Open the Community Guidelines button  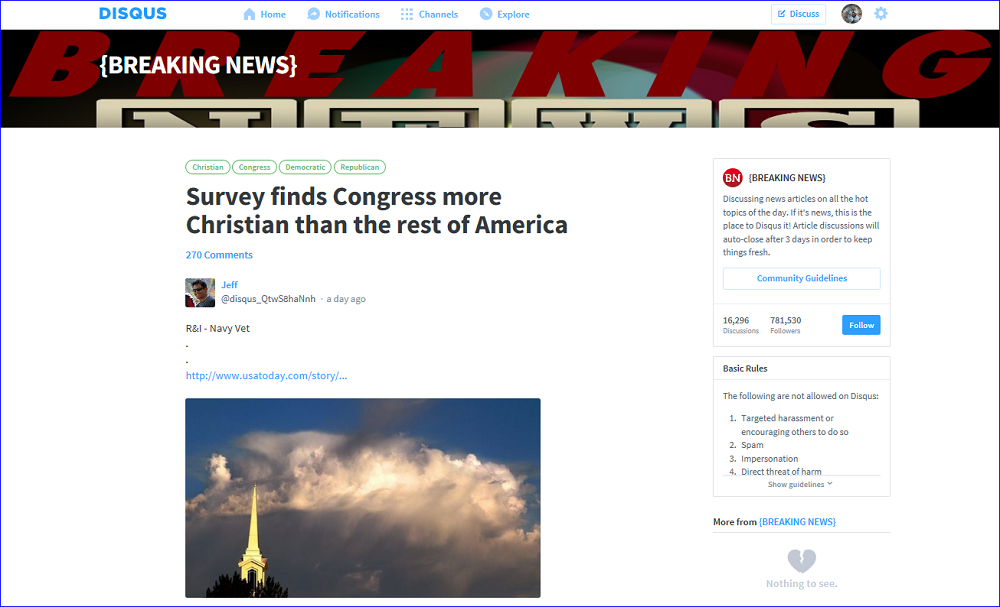801,279
